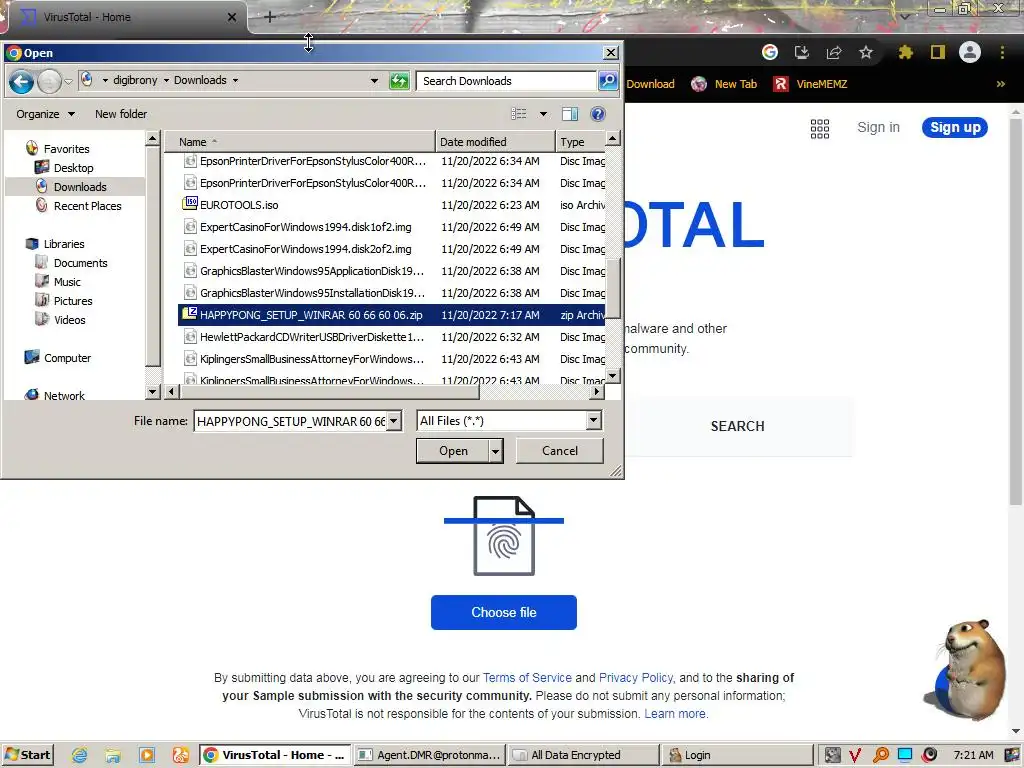This screenshot has height=768, width=1024.
Task: Click the hamster mascot on page
Action: (x=968, y=669)
